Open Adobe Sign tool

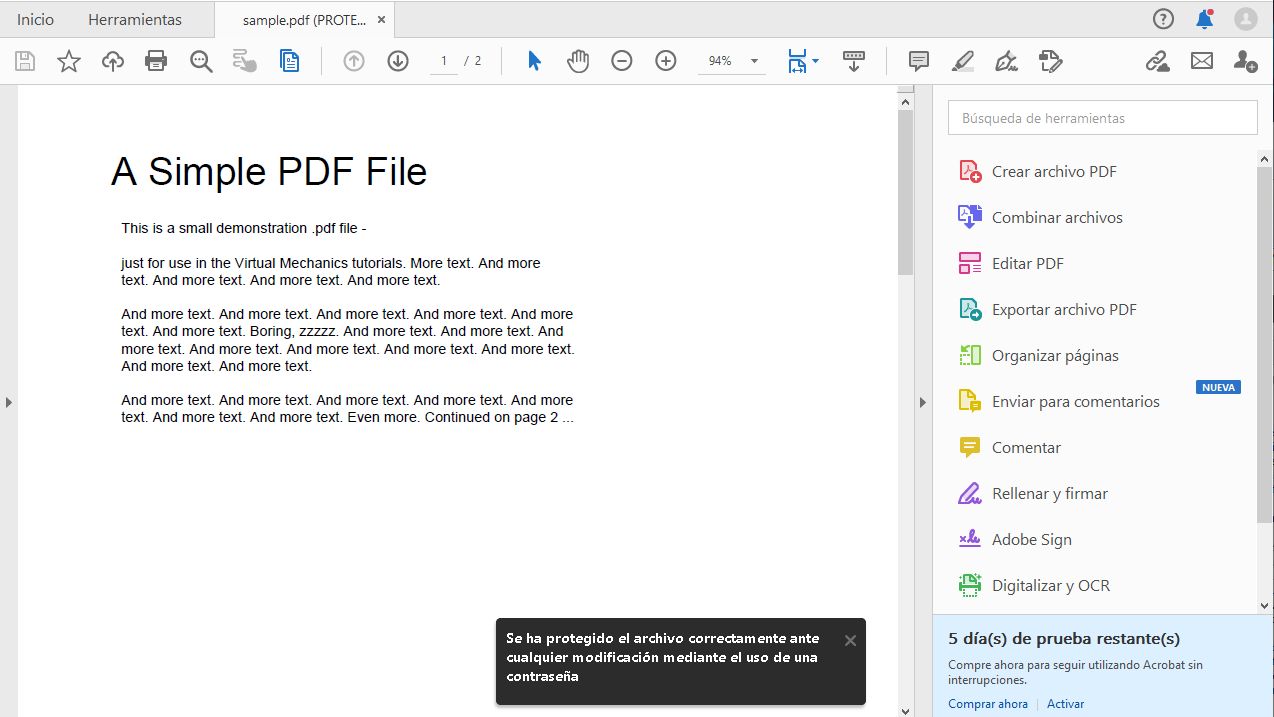click(x=1031, y=539)
